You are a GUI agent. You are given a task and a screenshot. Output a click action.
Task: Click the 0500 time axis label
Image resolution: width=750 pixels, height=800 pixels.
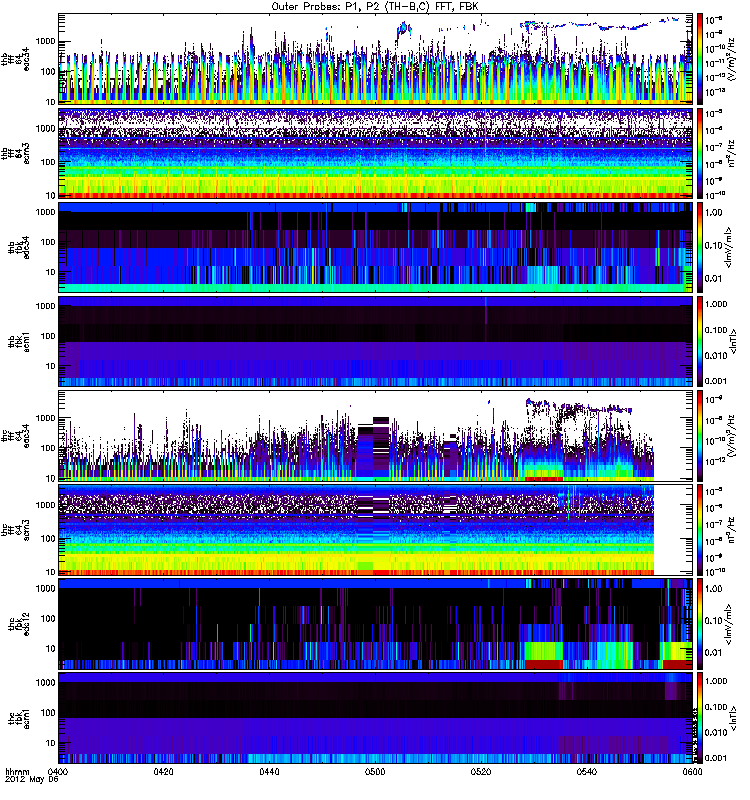(x=375, y=771)
